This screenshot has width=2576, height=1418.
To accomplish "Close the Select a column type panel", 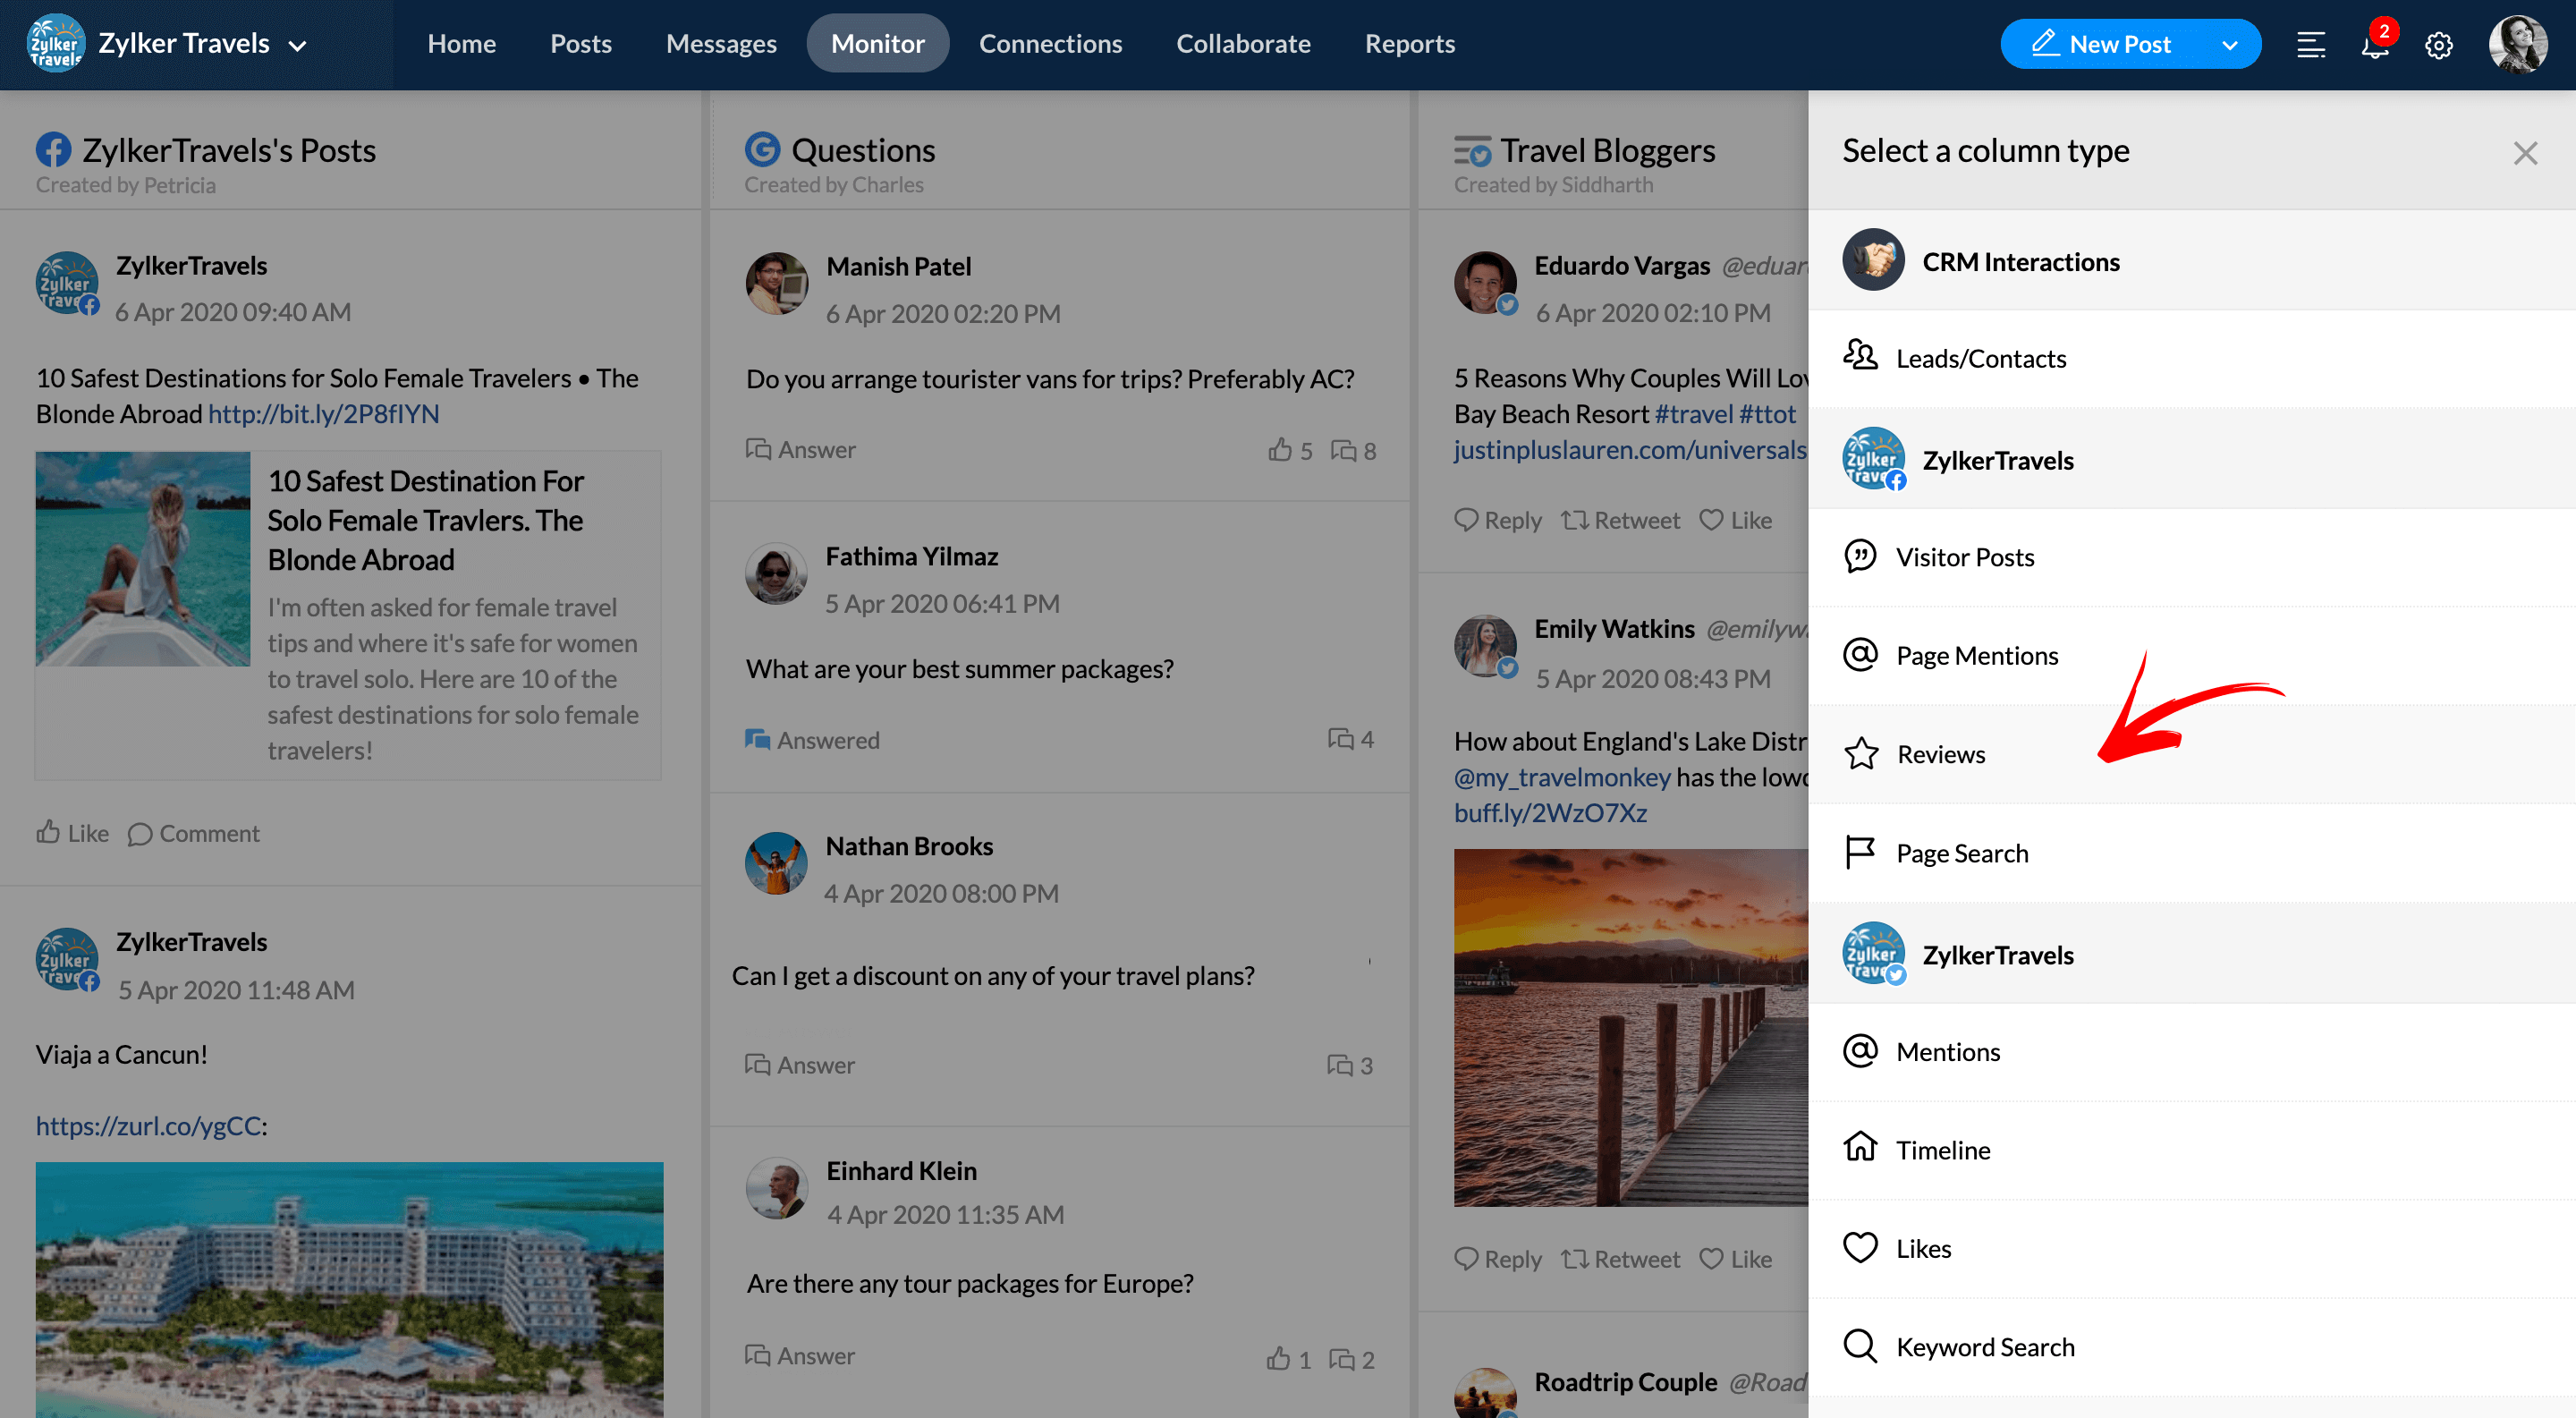I will coord(2525,153).
